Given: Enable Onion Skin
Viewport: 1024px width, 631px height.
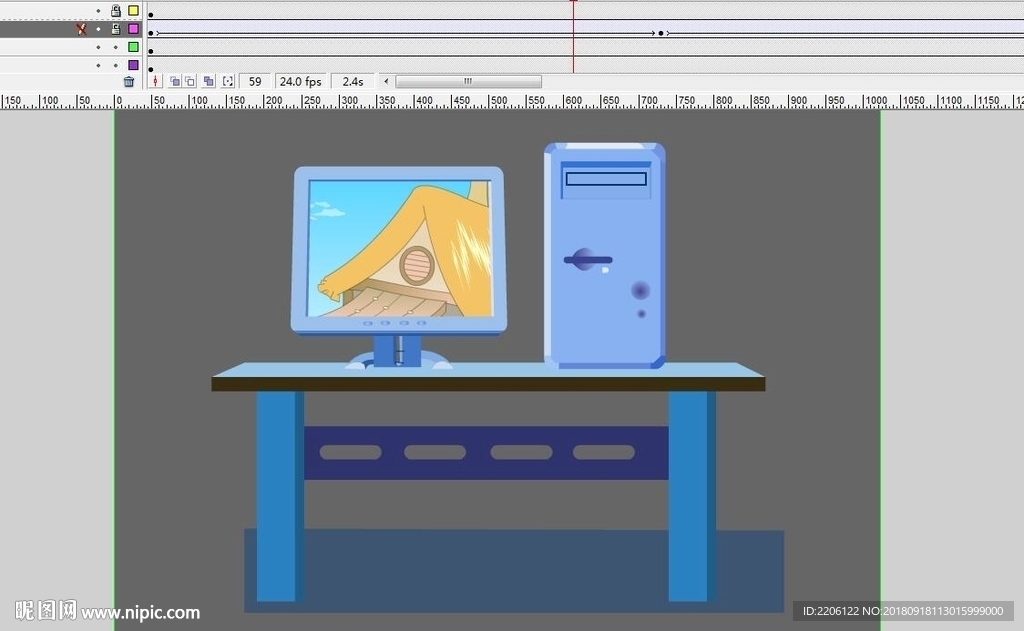Looking at the screenshot, I should pos(174,82).
